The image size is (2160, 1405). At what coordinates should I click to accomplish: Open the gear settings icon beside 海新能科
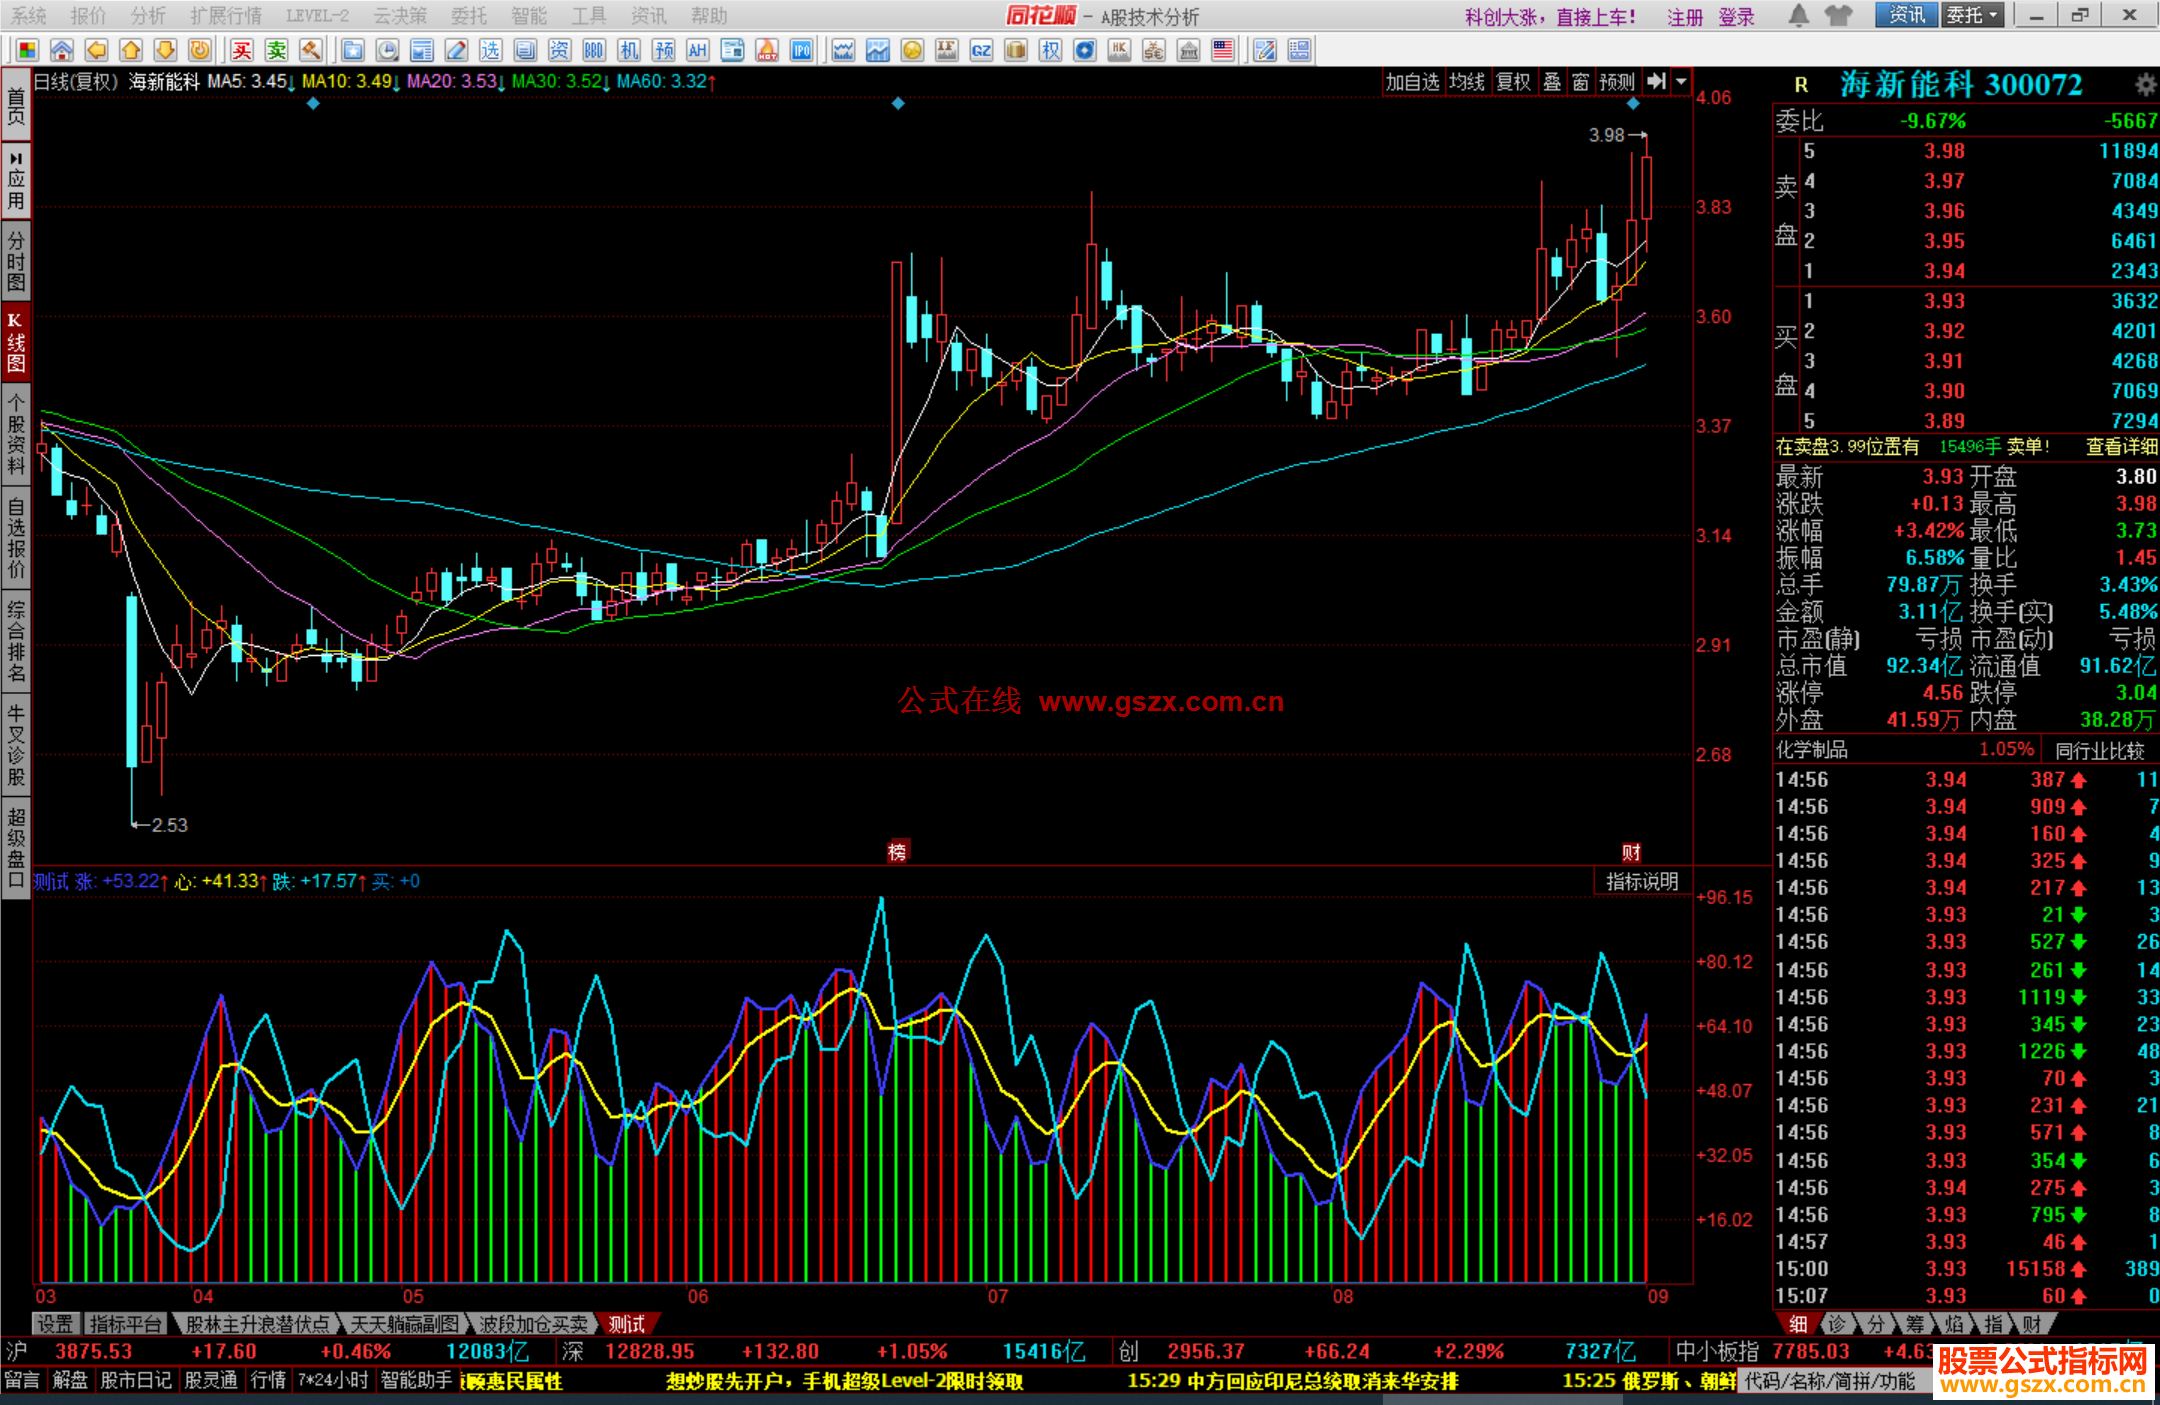[2144, 85]
